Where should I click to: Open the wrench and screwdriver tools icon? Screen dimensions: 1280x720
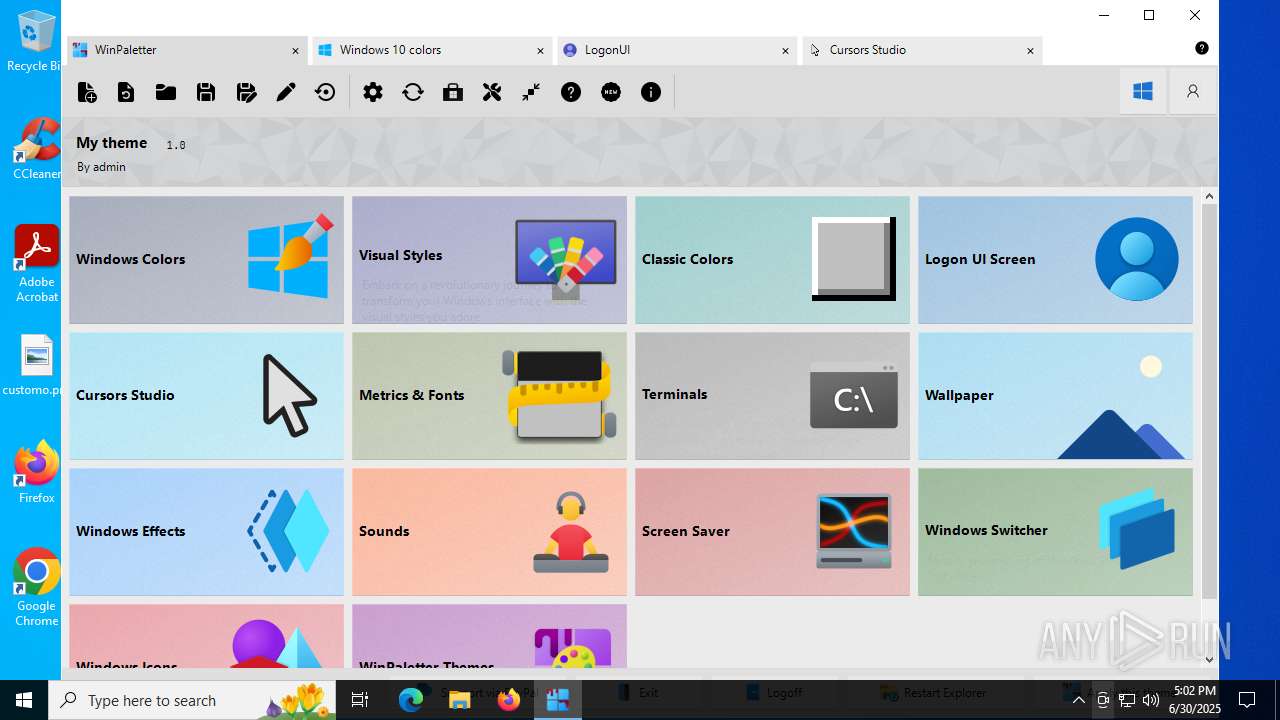click(492, 92)
